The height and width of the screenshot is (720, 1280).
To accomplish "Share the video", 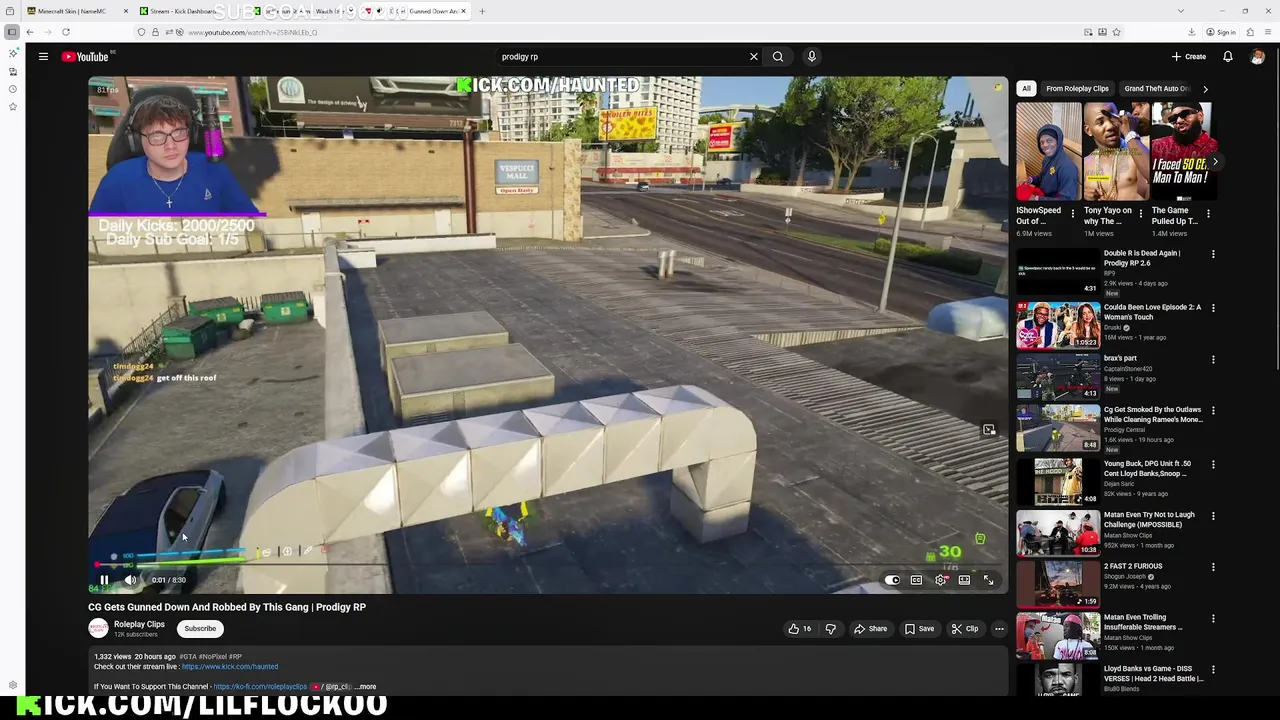I will (870, 629).
